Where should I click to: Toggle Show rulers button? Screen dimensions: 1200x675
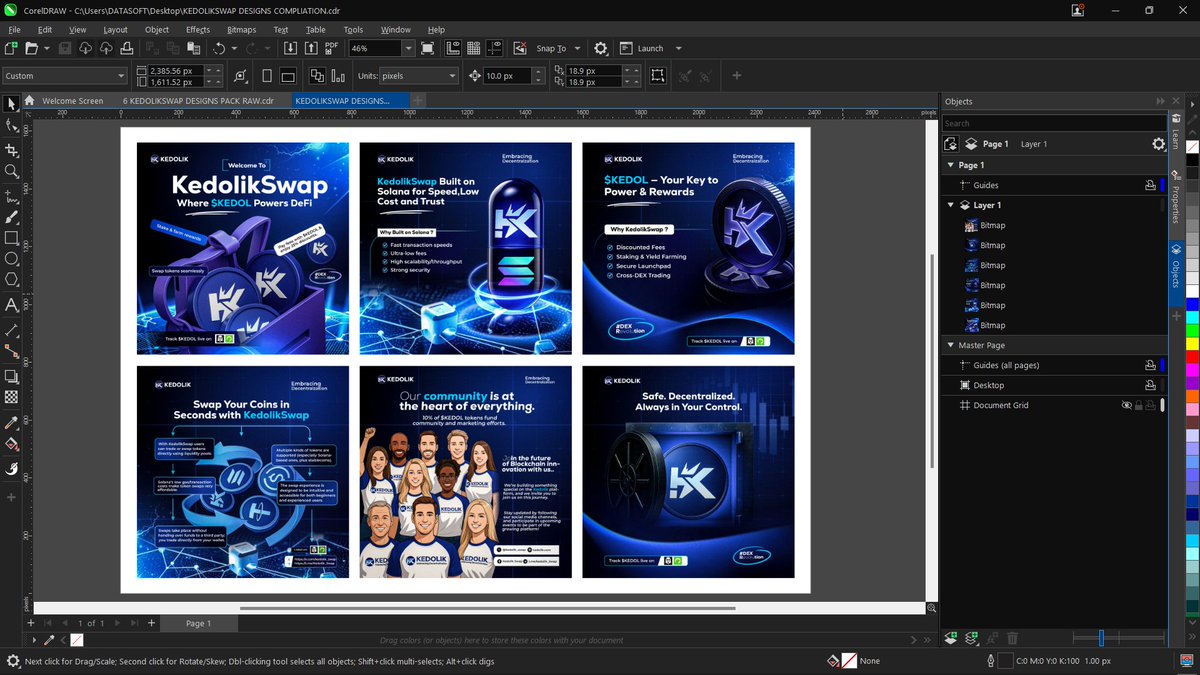[x=452, y=48]
